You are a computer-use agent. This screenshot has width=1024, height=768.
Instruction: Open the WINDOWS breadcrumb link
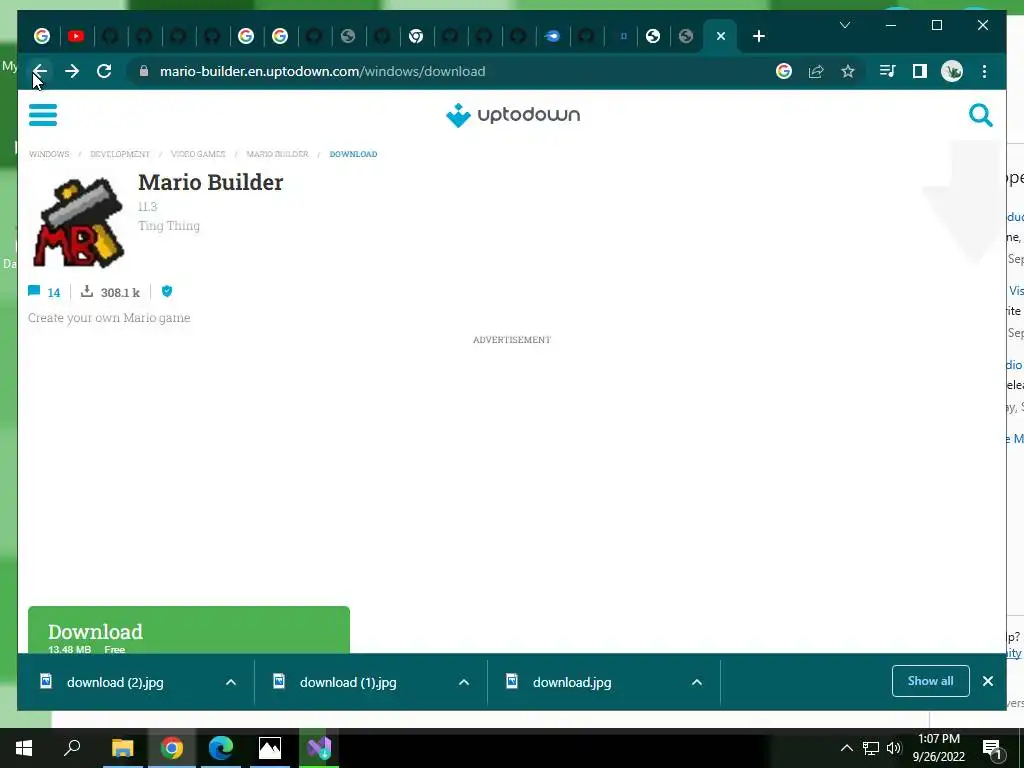coord(49,154)
